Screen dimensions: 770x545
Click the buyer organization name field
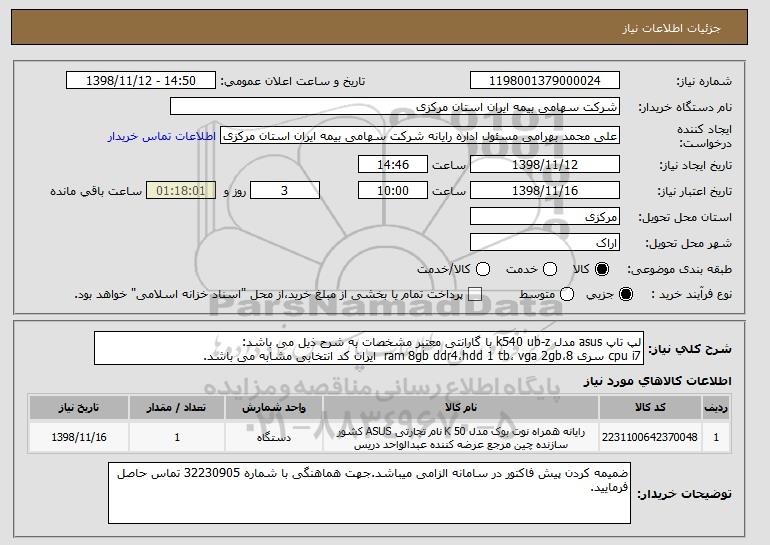click(395, 107)
